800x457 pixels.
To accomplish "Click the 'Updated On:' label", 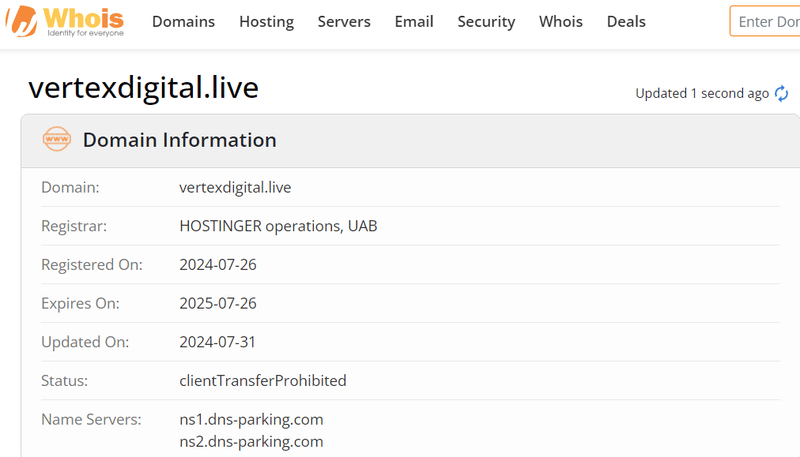I will tap(85, 342).
